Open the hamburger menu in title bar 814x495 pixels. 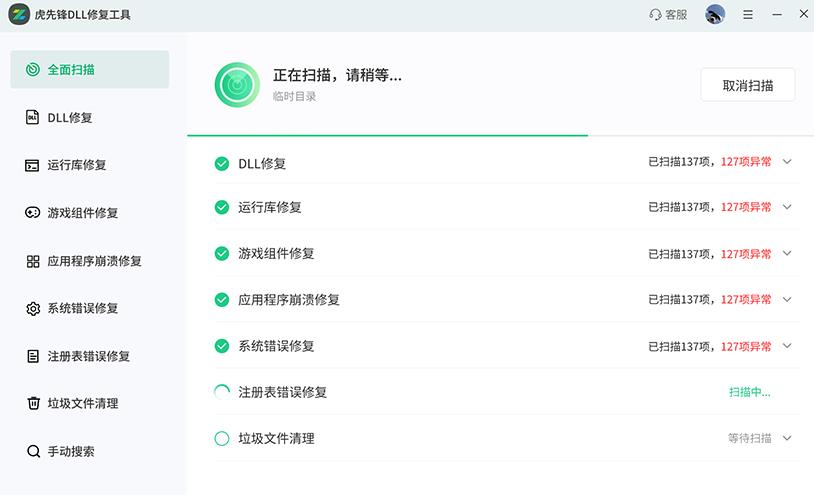coord(748,15)
